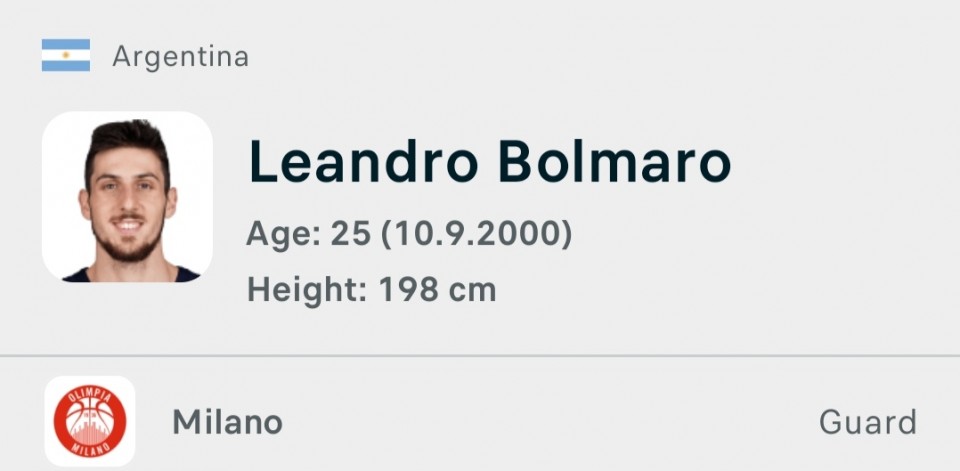
Task: Click the Age label text
Action: (x=283, y=235)
